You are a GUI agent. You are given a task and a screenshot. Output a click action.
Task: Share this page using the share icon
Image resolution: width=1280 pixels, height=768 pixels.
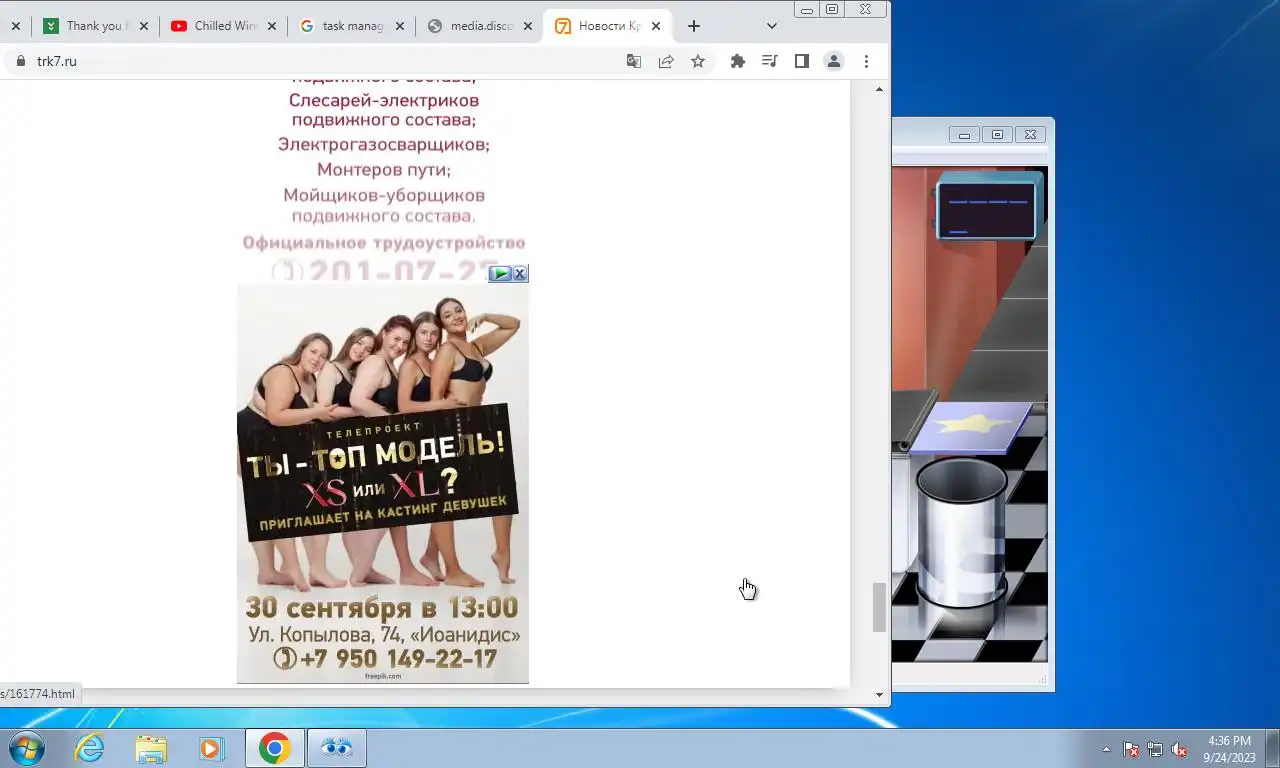[x=666, y=61]
